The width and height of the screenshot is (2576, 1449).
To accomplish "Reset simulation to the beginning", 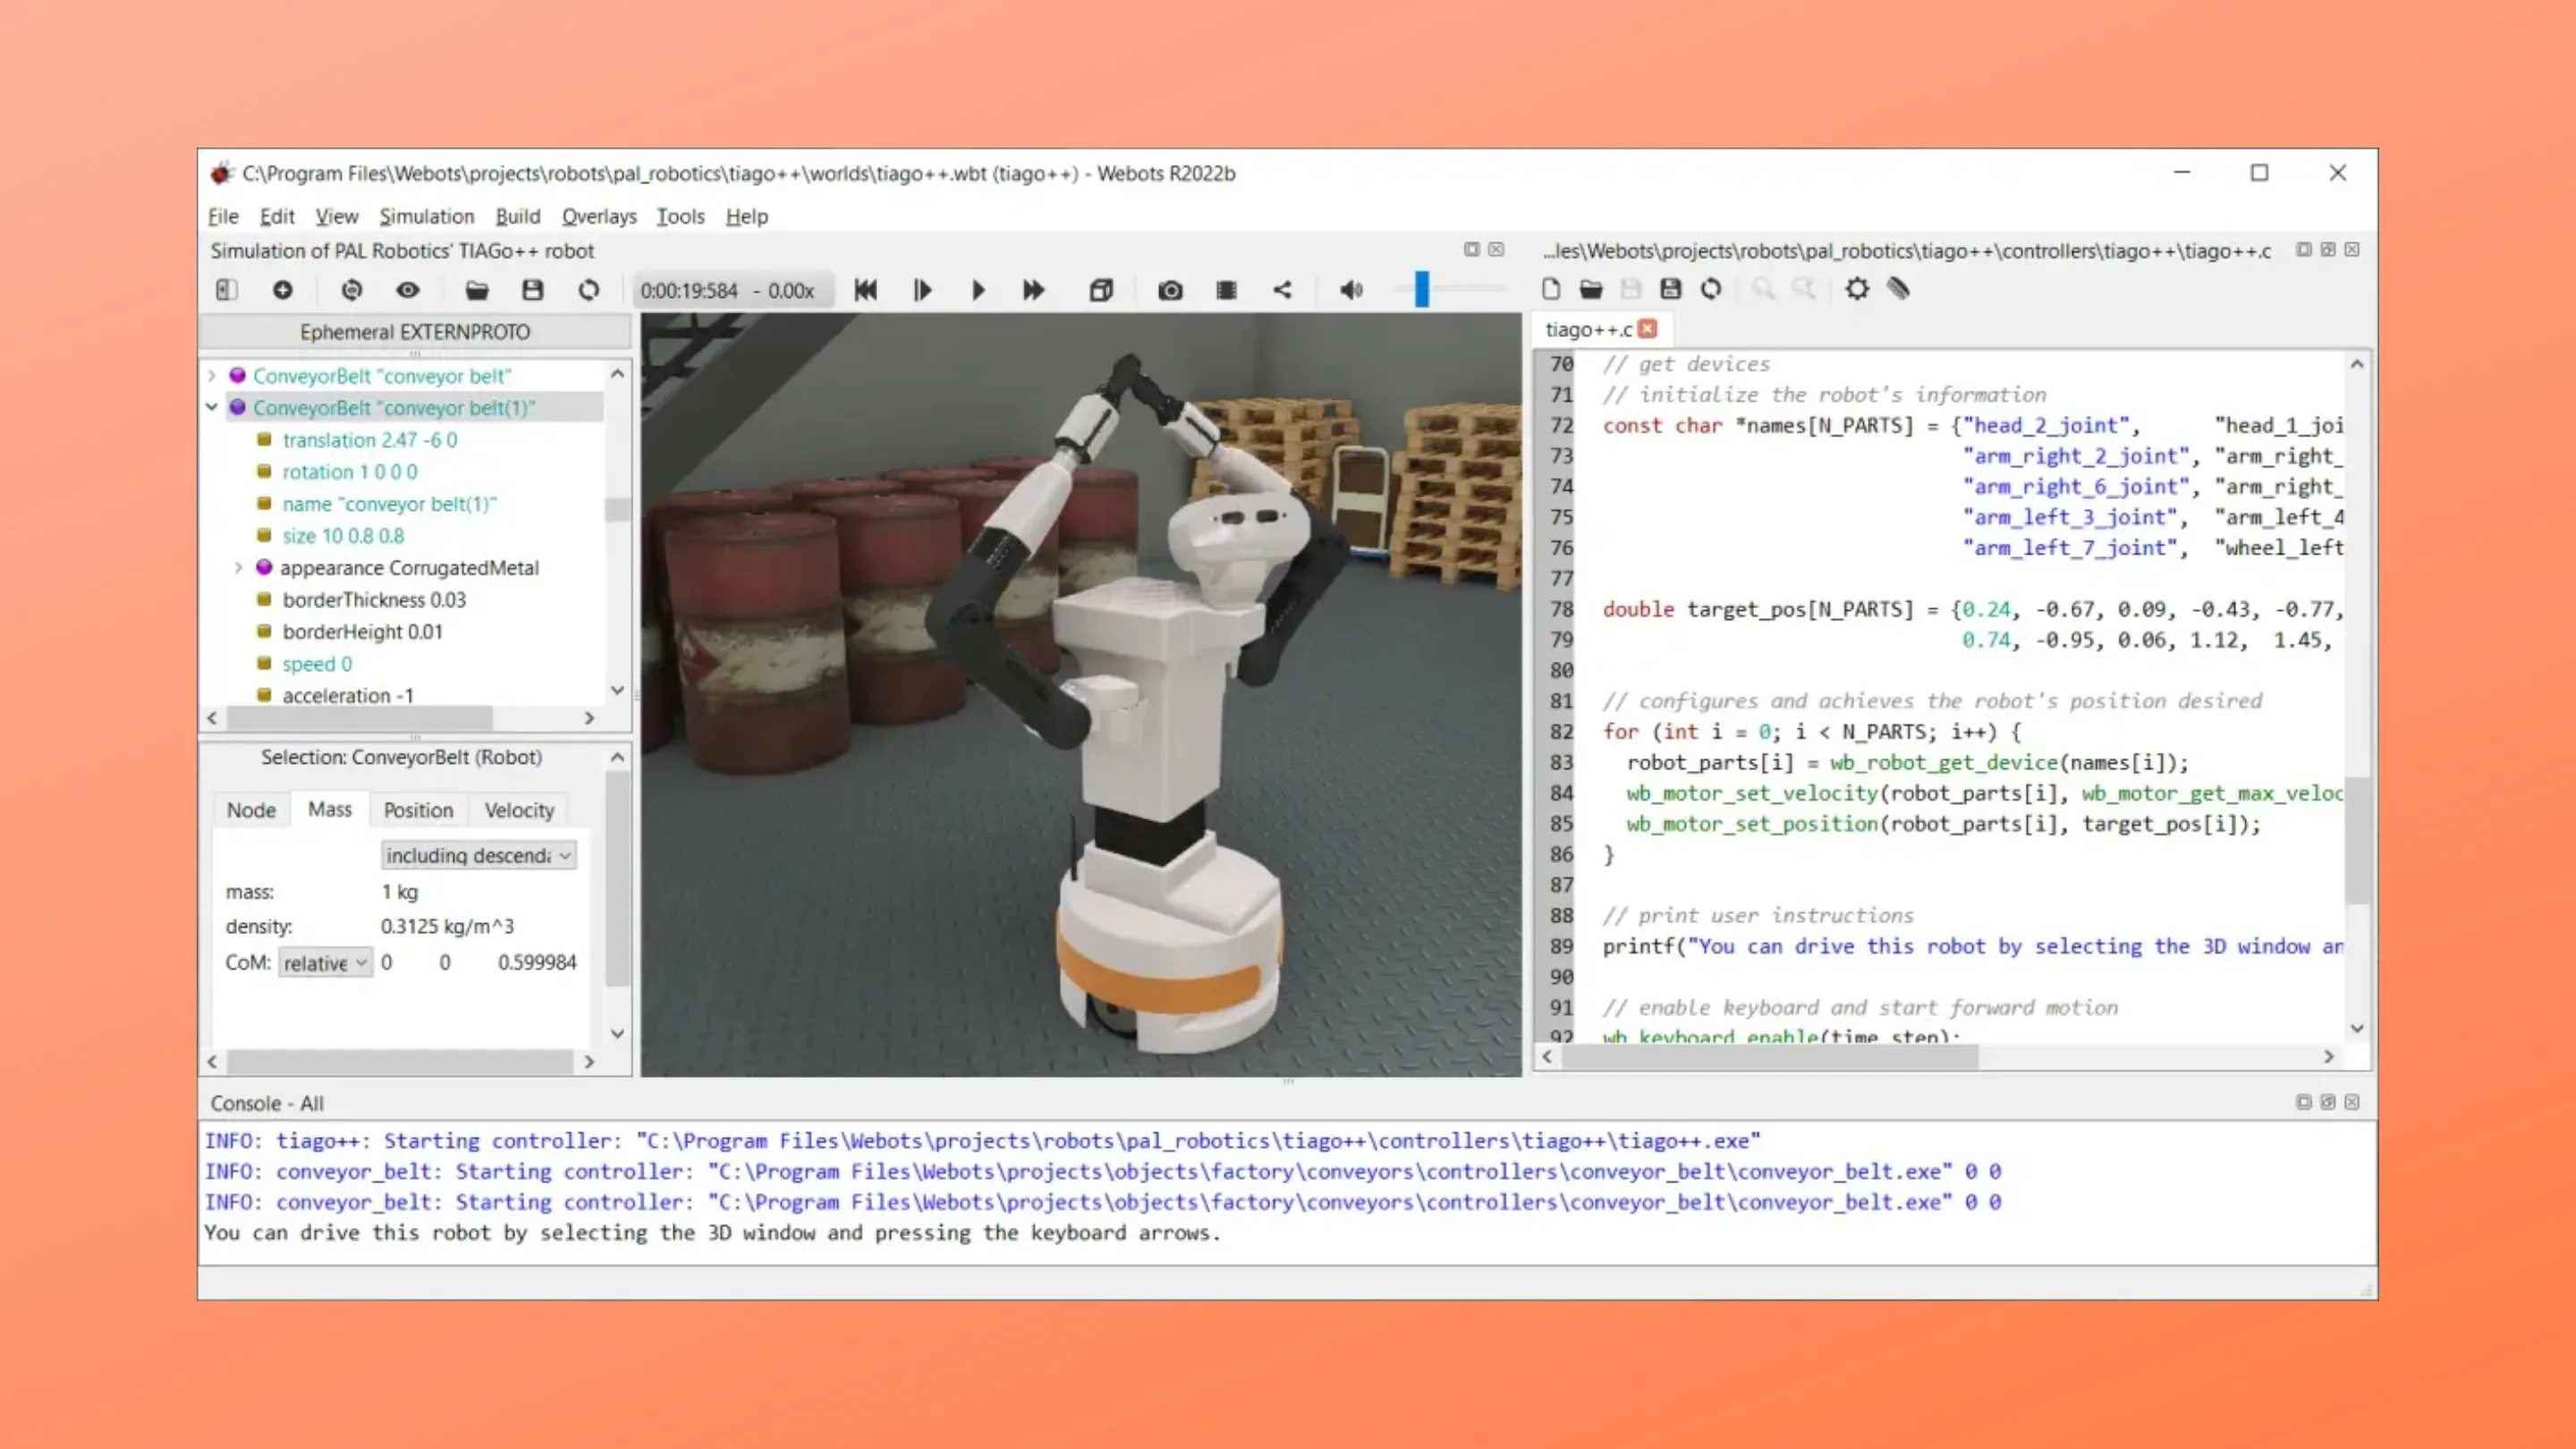I will (x=866, y=290).
